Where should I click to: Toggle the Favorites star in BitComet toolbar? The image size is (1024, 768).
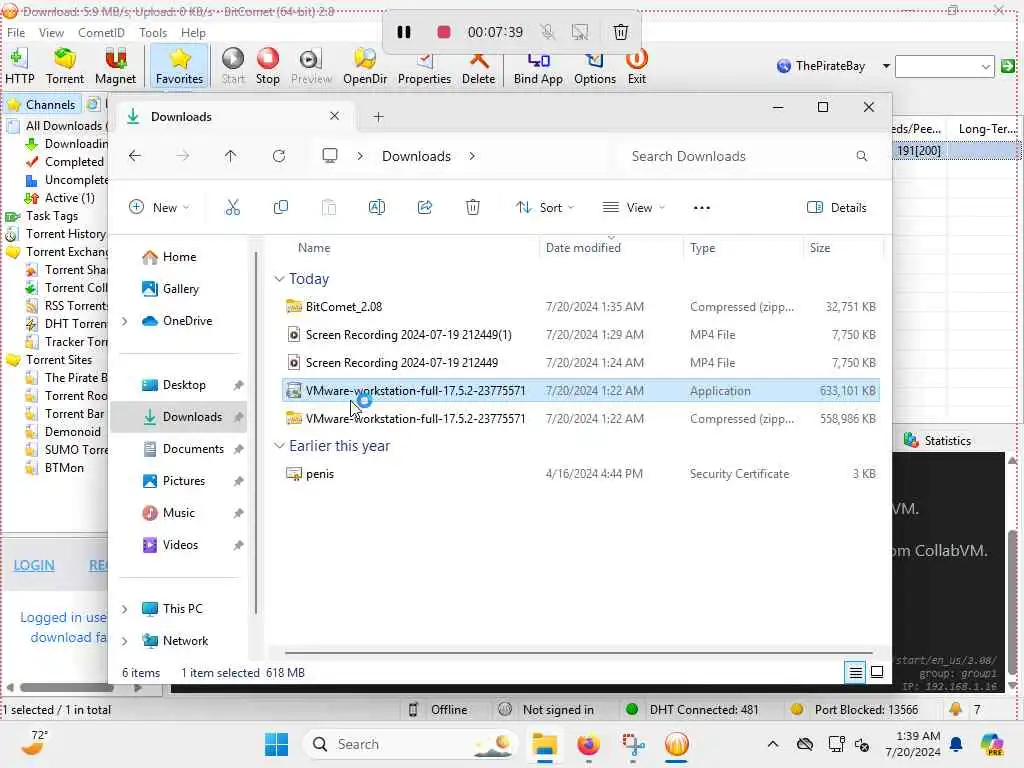pos(179,67)
